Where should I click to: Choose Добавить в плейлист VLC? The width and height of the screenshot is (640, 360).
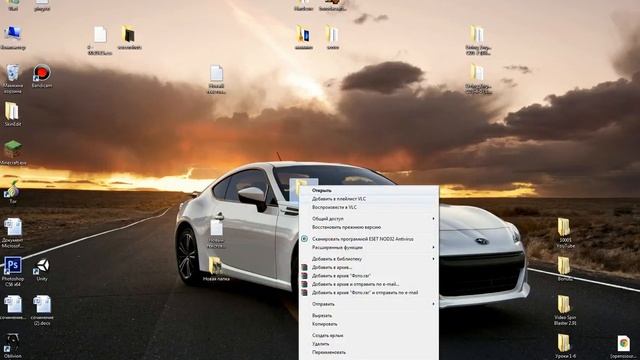[339, 199]
